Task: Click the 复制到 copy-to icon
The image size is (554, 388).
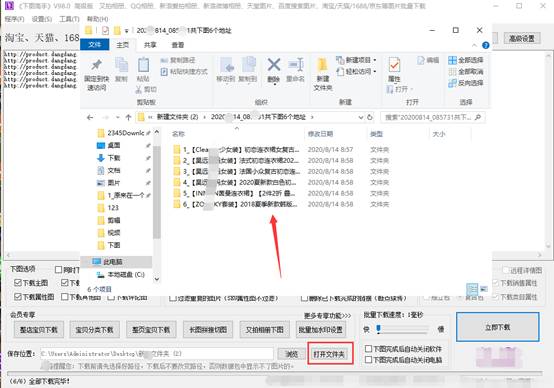Action: [248, 65]
